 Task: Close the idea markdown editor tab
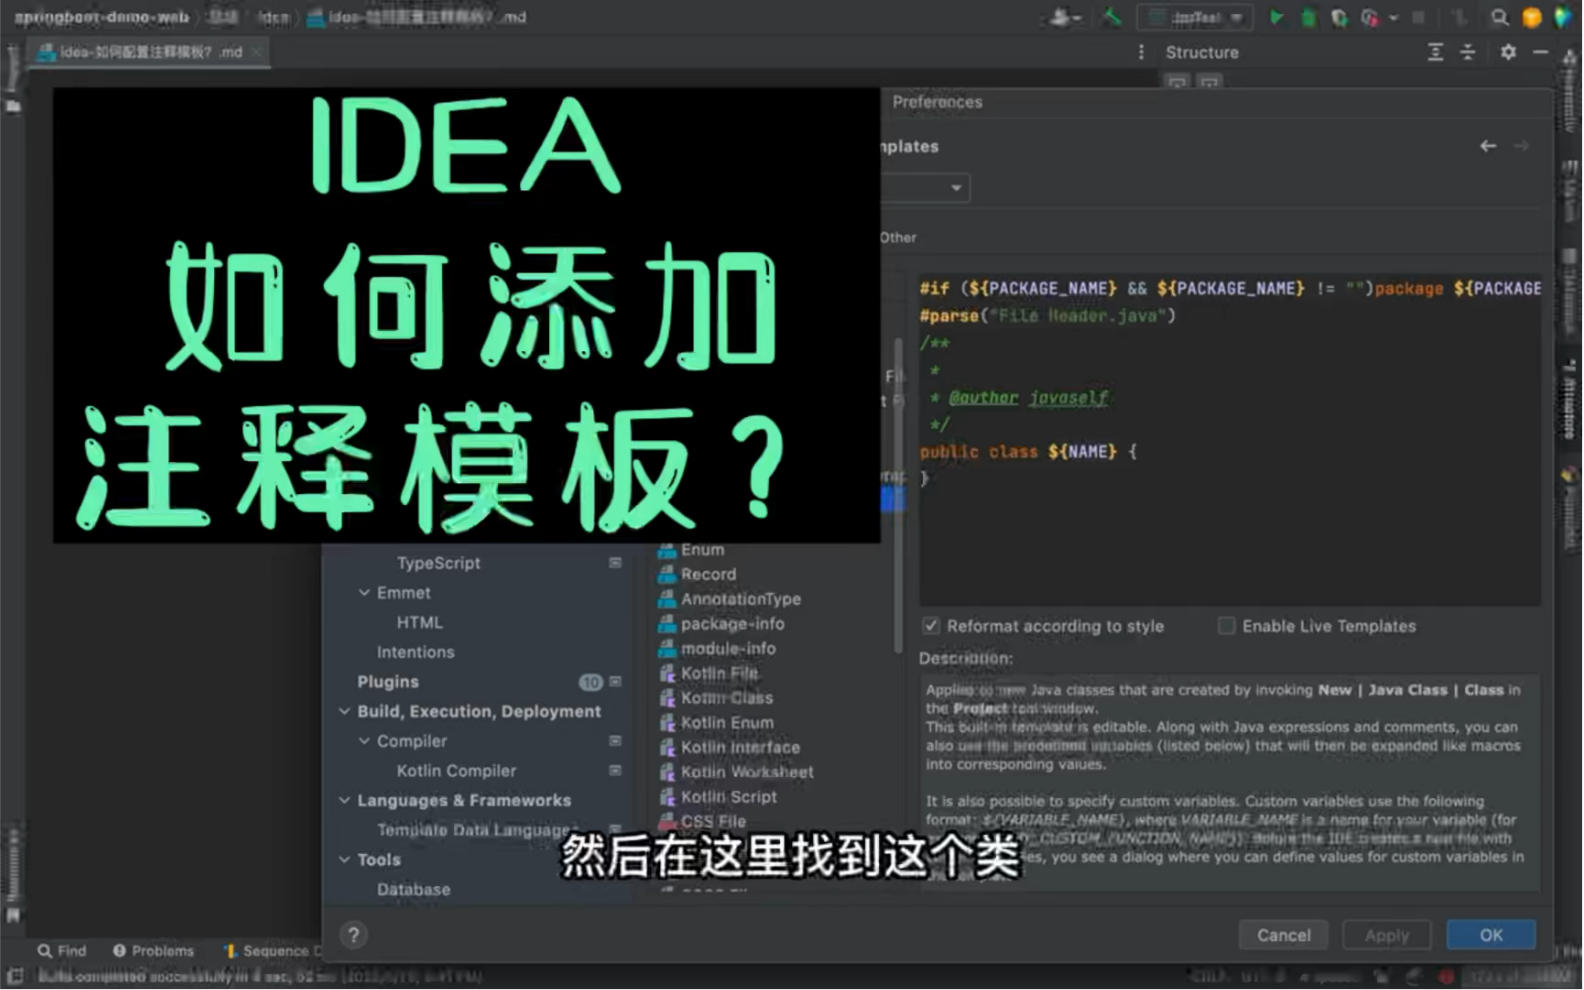[257, 52]
